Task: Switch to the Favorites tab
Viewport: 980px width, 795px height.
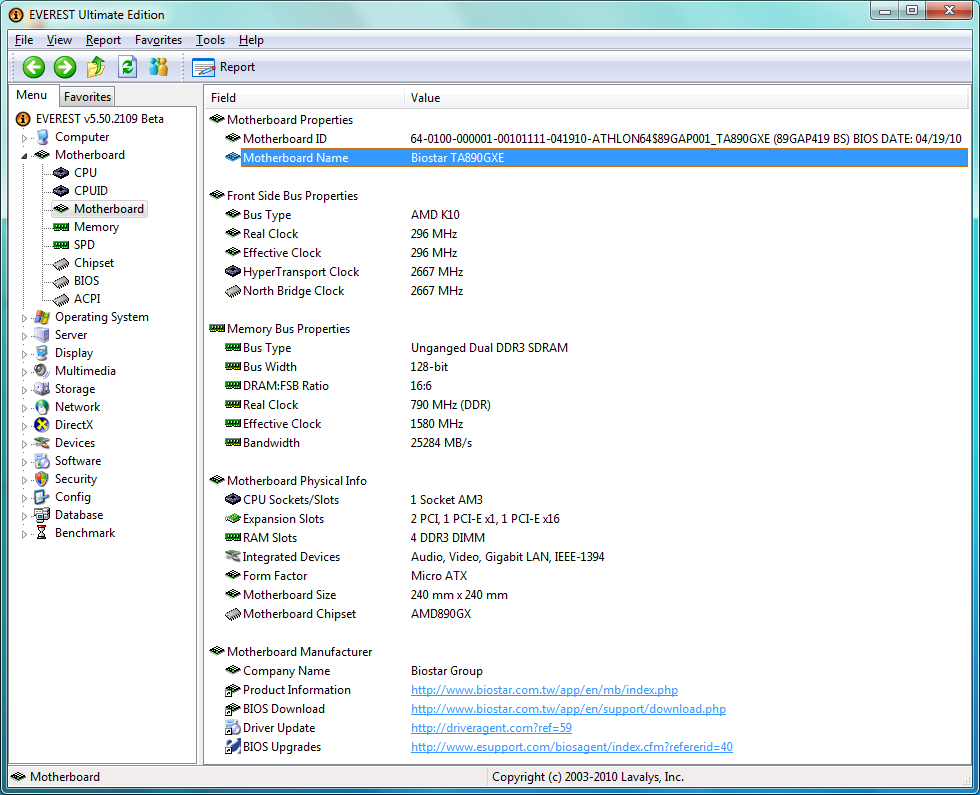Action: click(88, 97)
